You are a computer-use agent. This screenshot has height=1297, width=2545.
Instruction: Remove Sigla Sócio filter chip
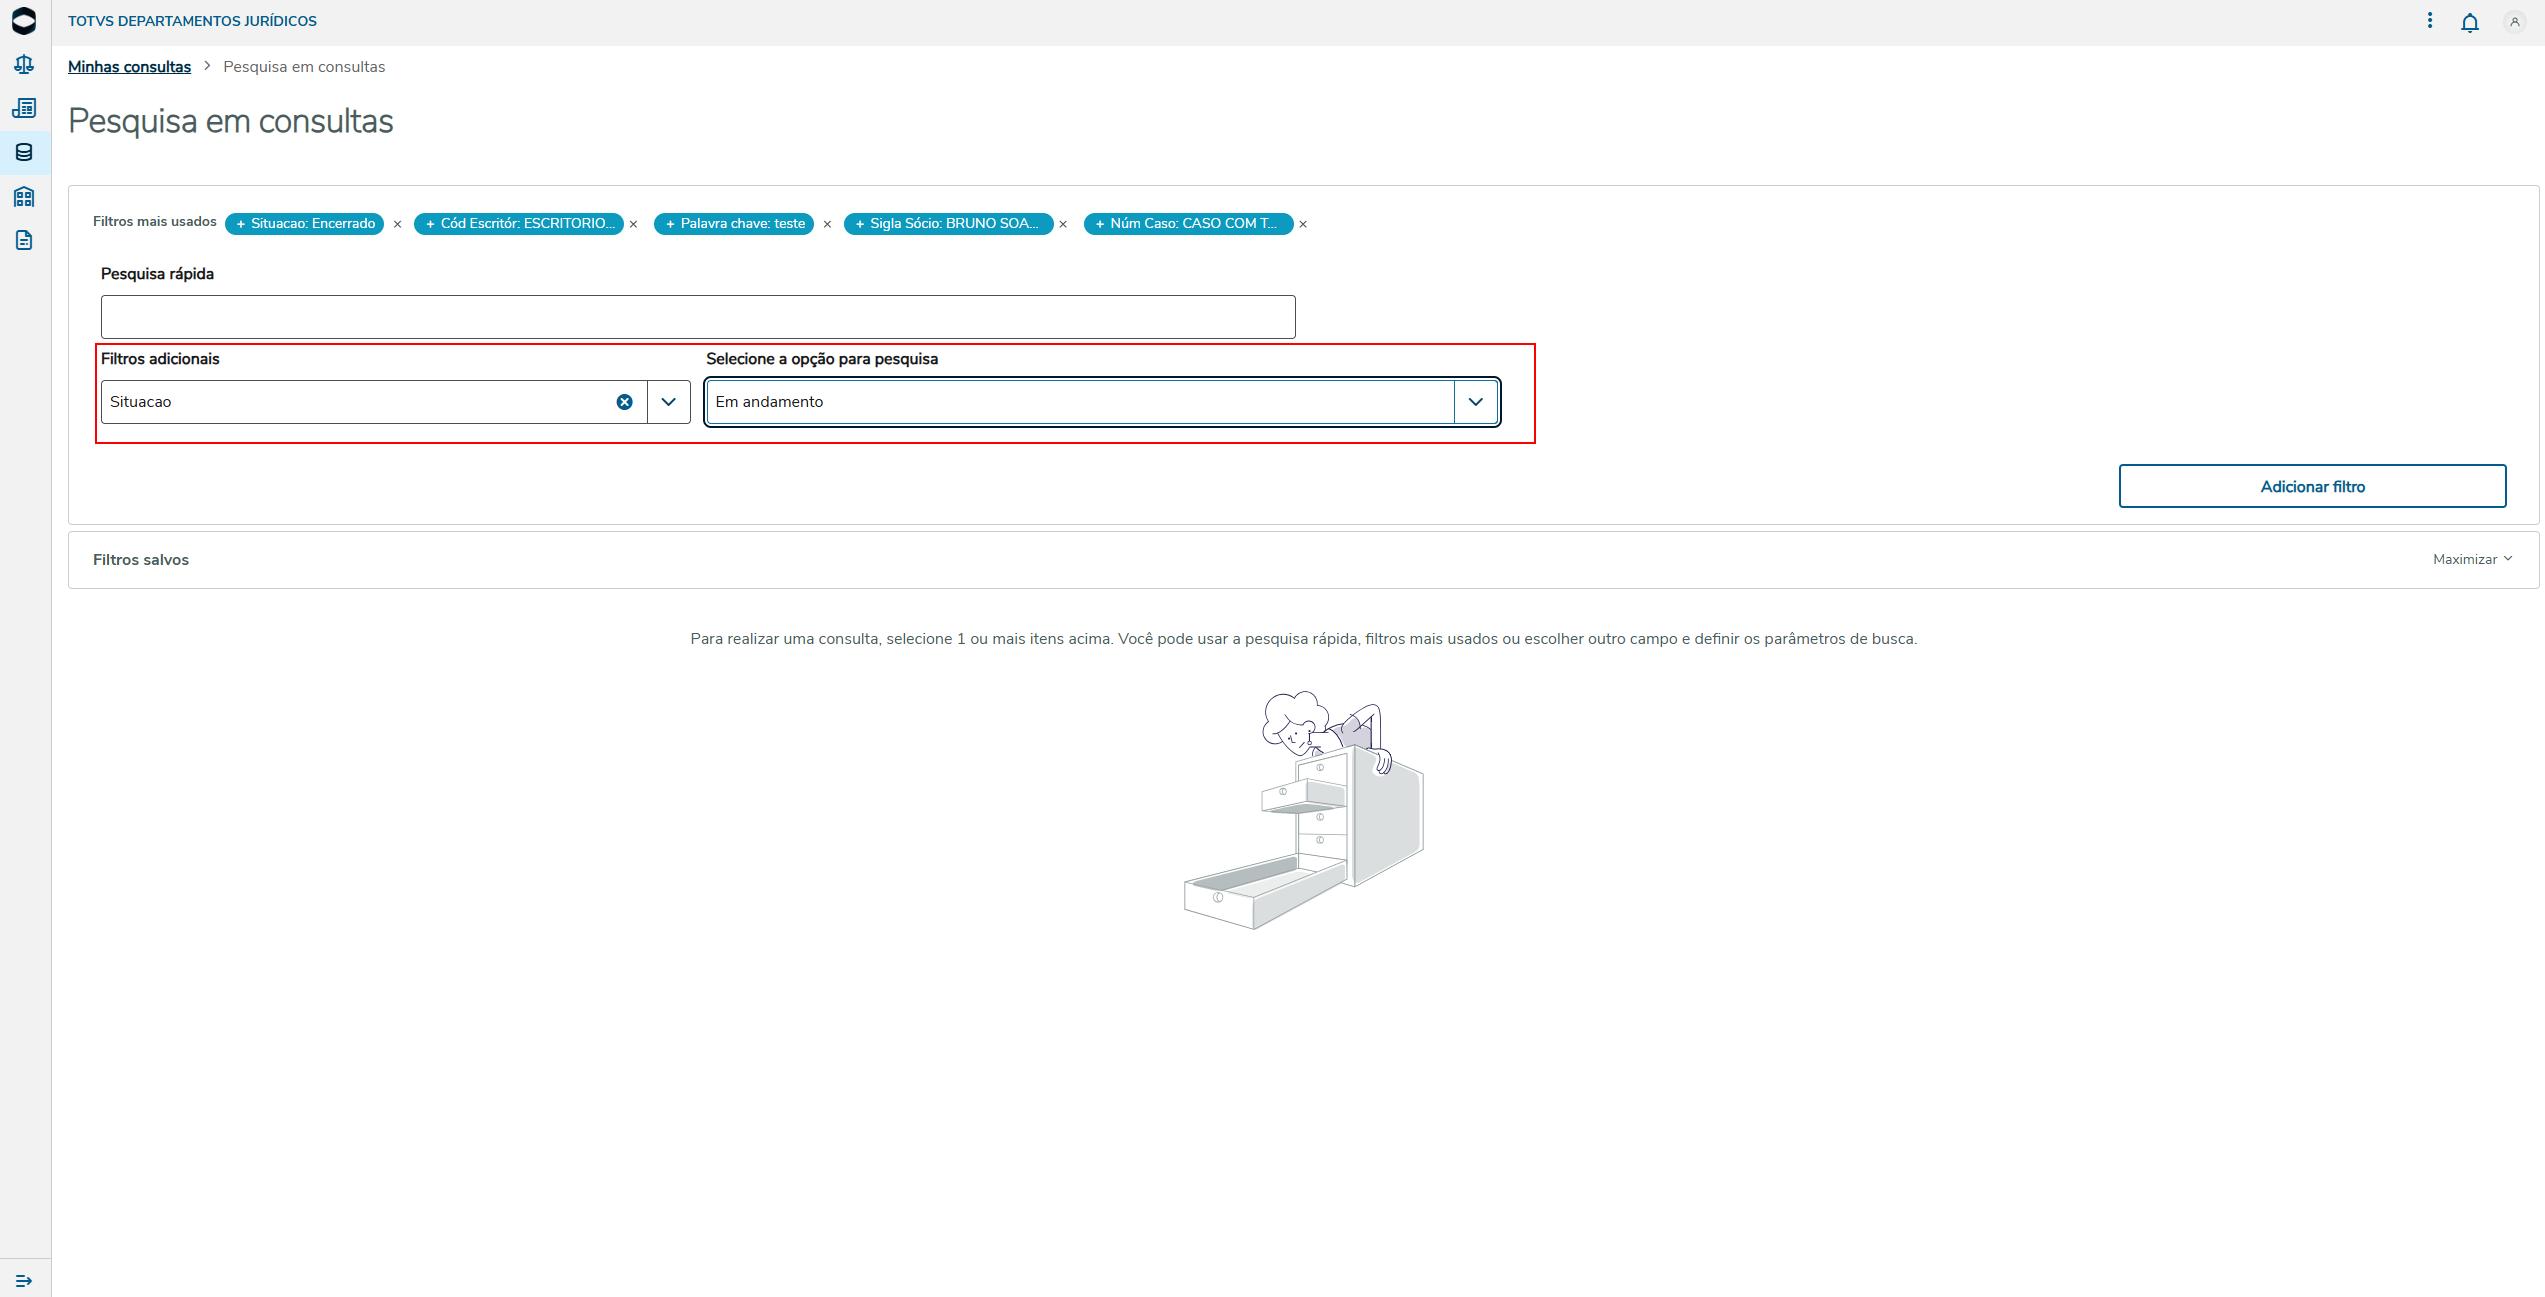click(x=1063, y=224)
